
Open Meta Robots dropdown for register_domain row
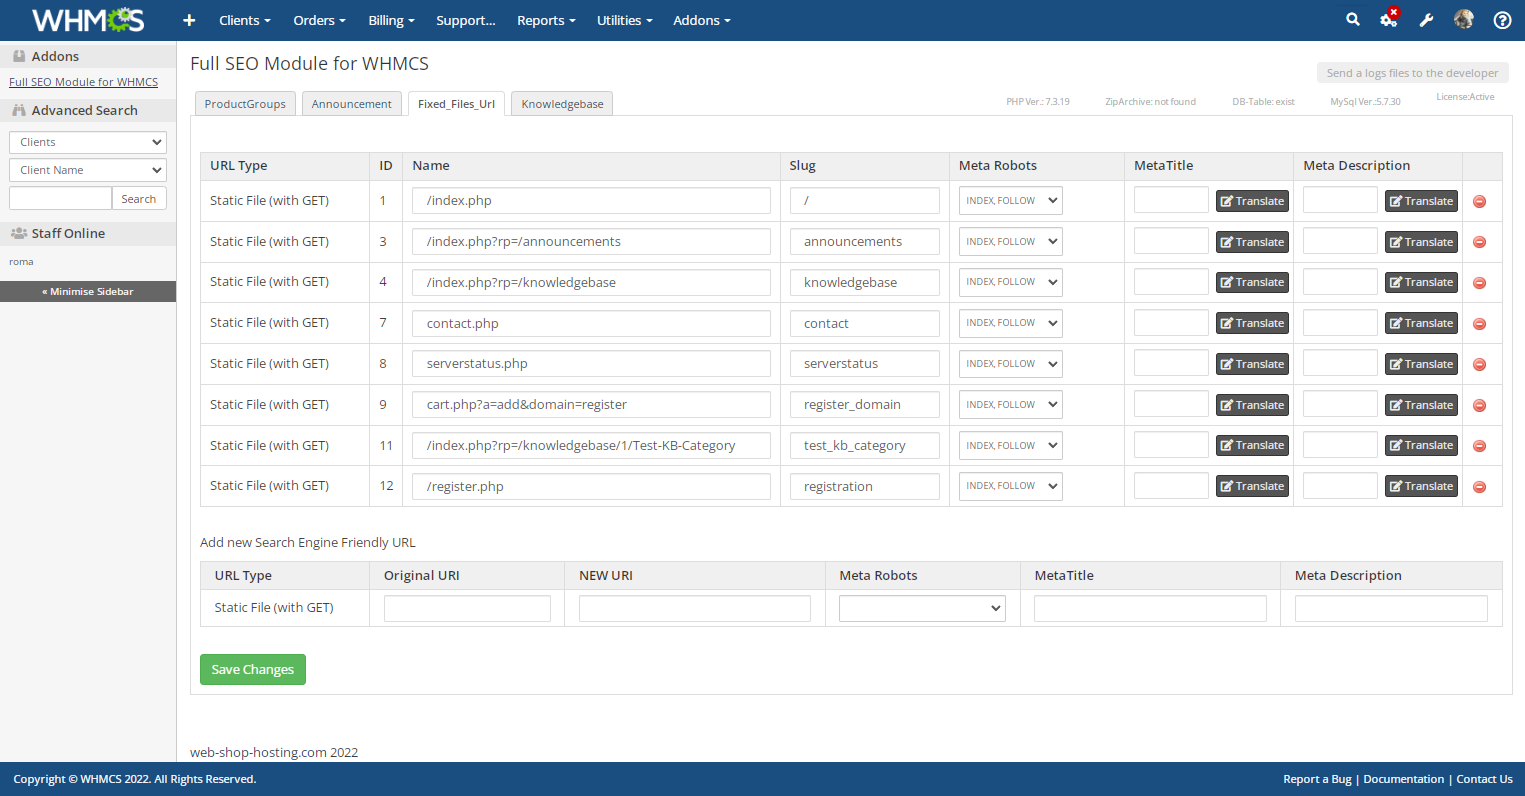coord(1010,405)
